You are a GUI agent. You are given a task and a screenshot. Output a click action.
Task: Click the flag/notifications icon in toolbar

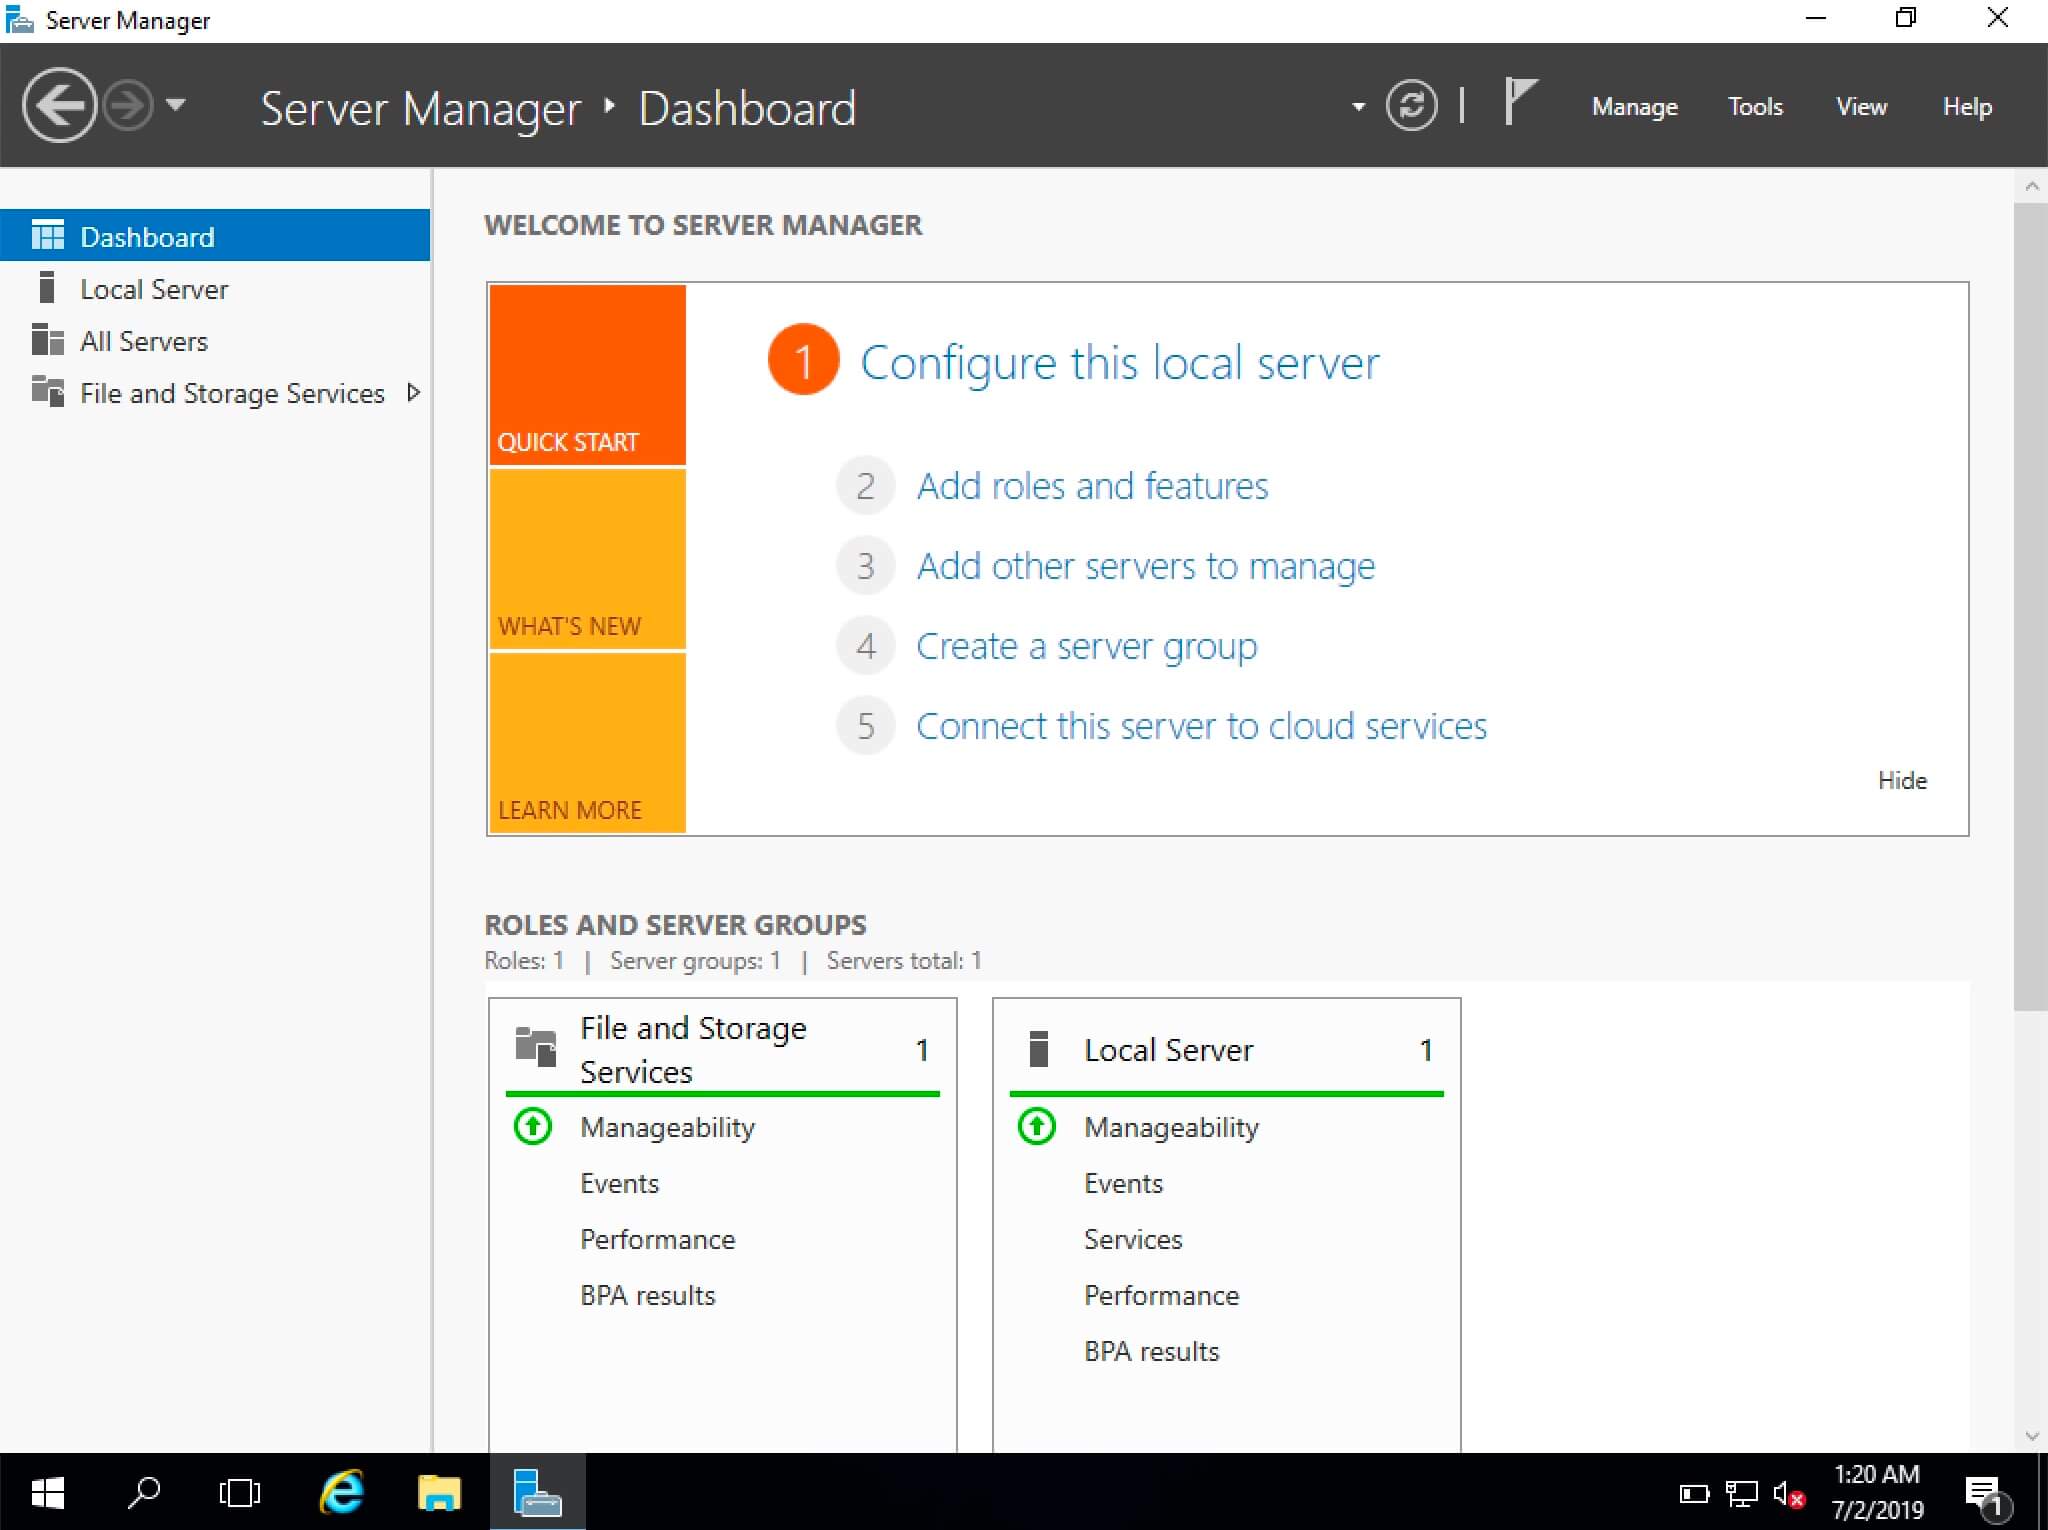pos(1518,106)
